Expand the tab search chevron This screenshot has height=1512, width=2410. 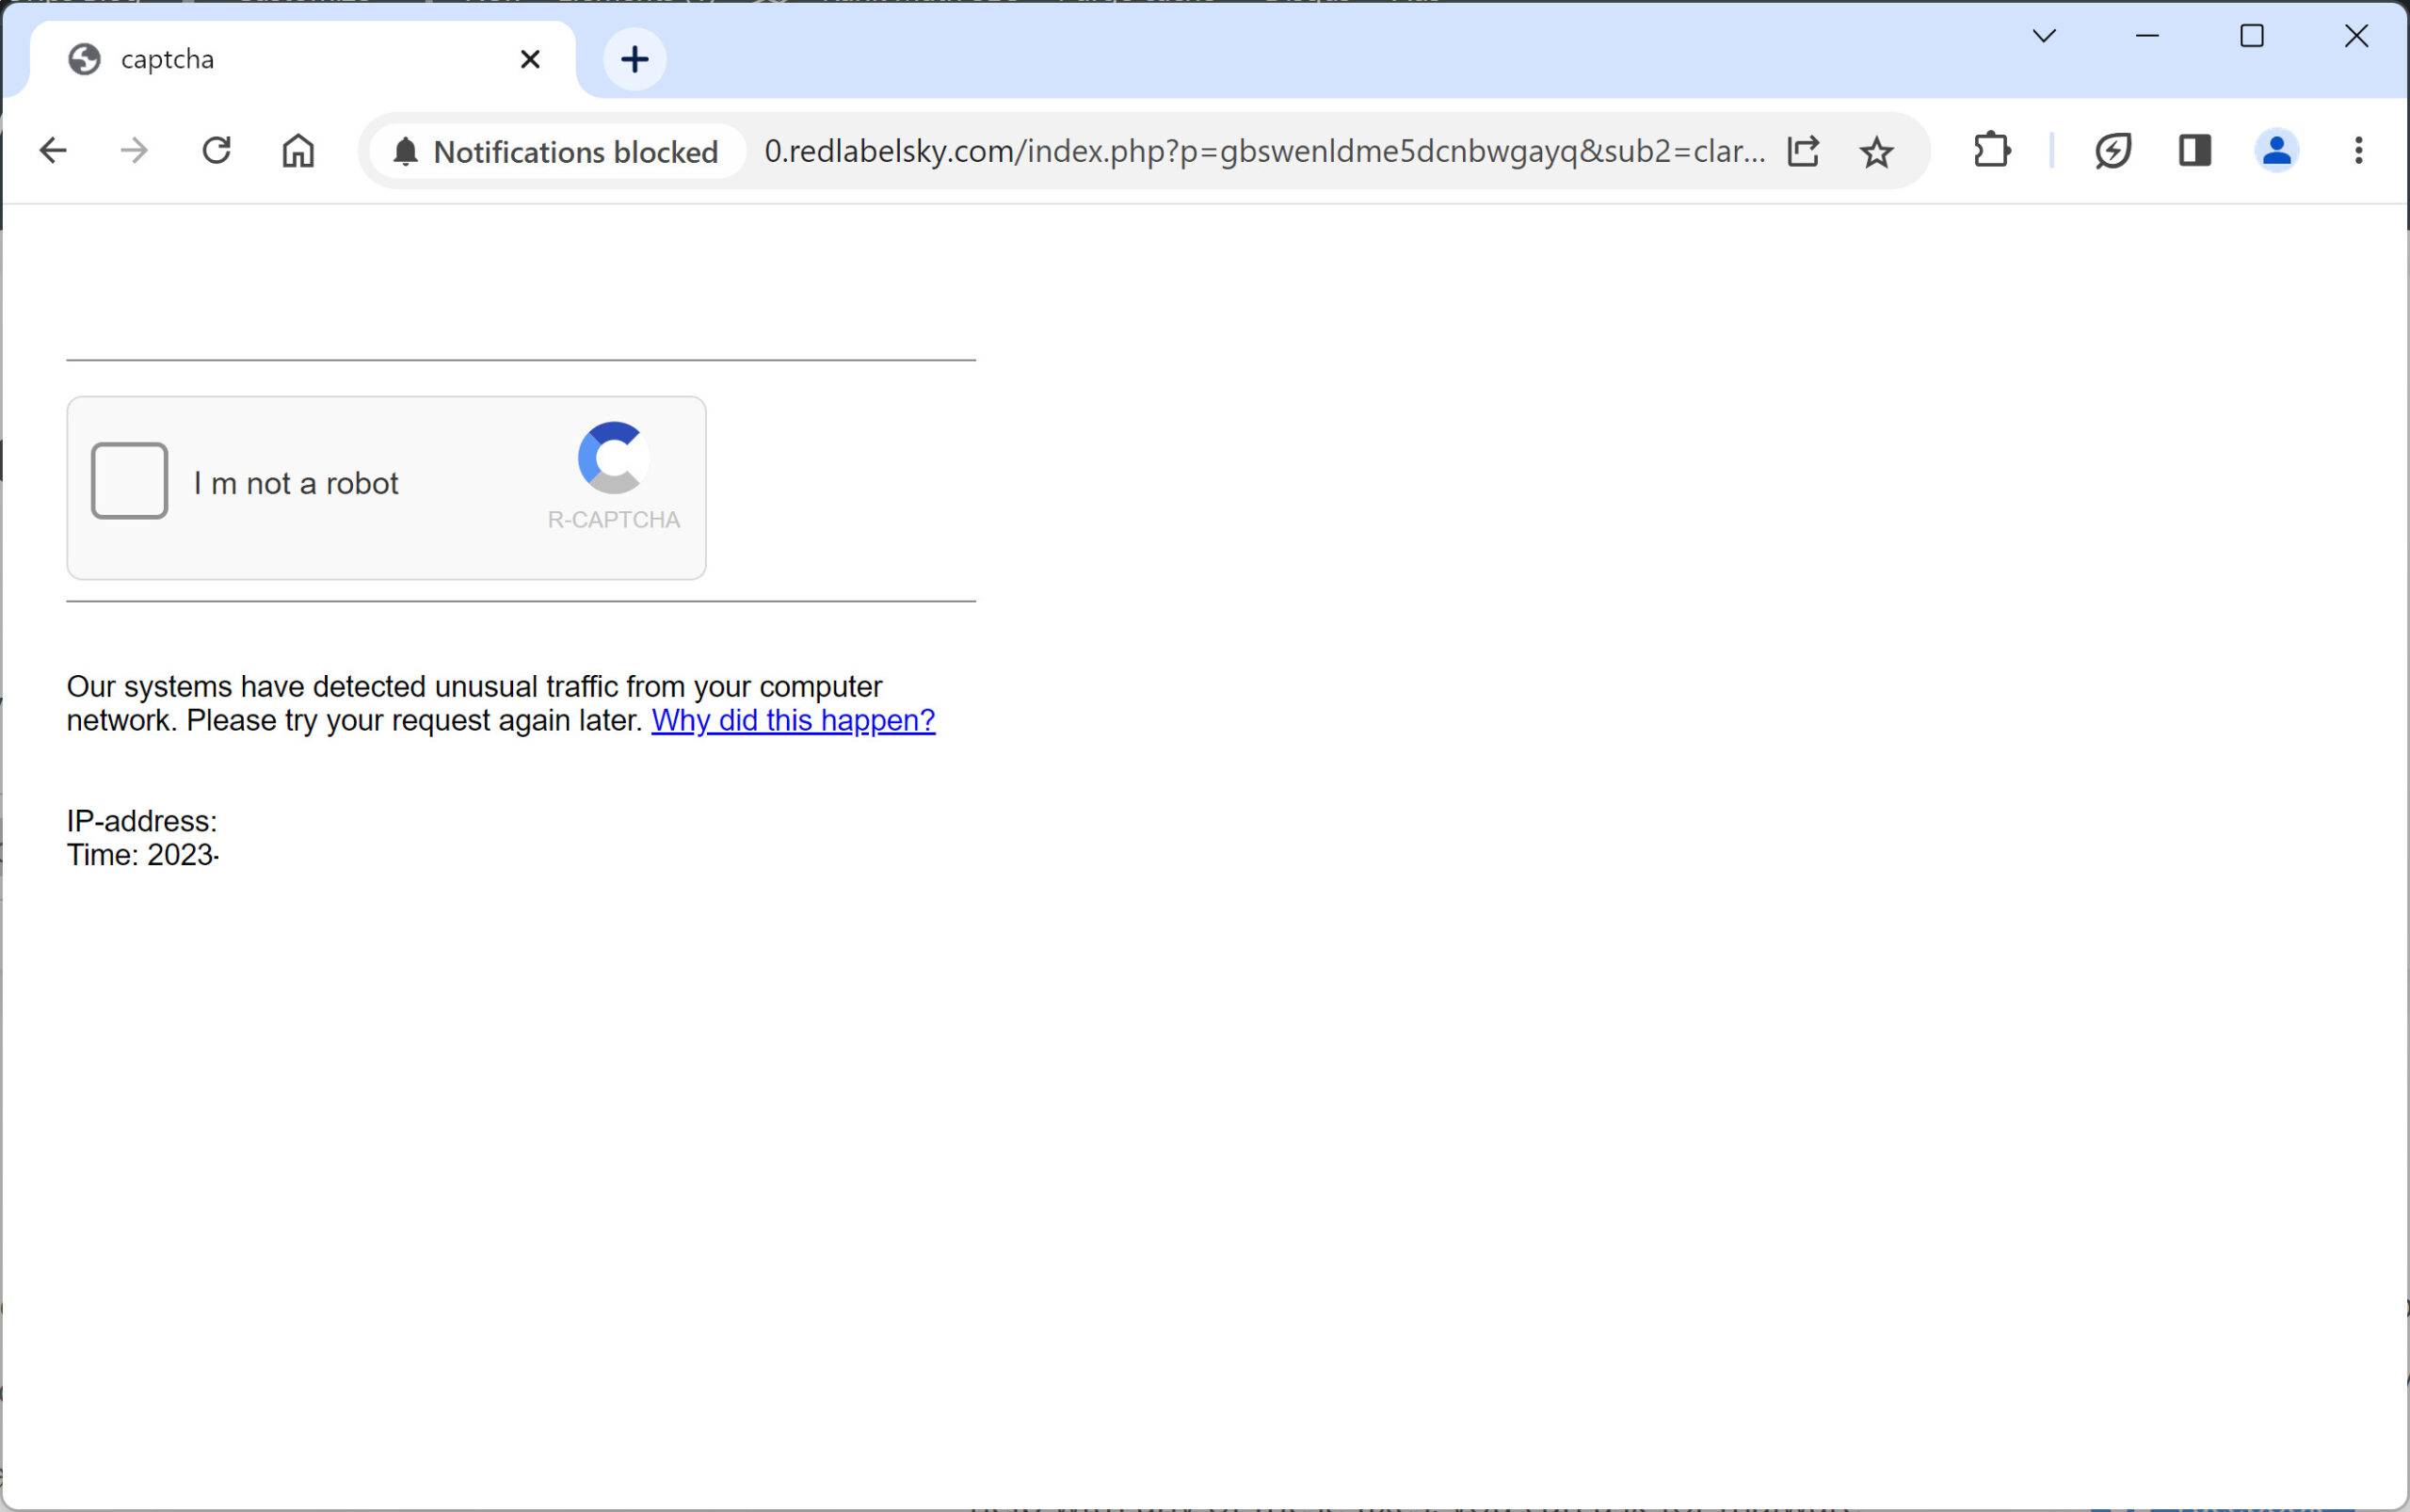point(2044,37)
